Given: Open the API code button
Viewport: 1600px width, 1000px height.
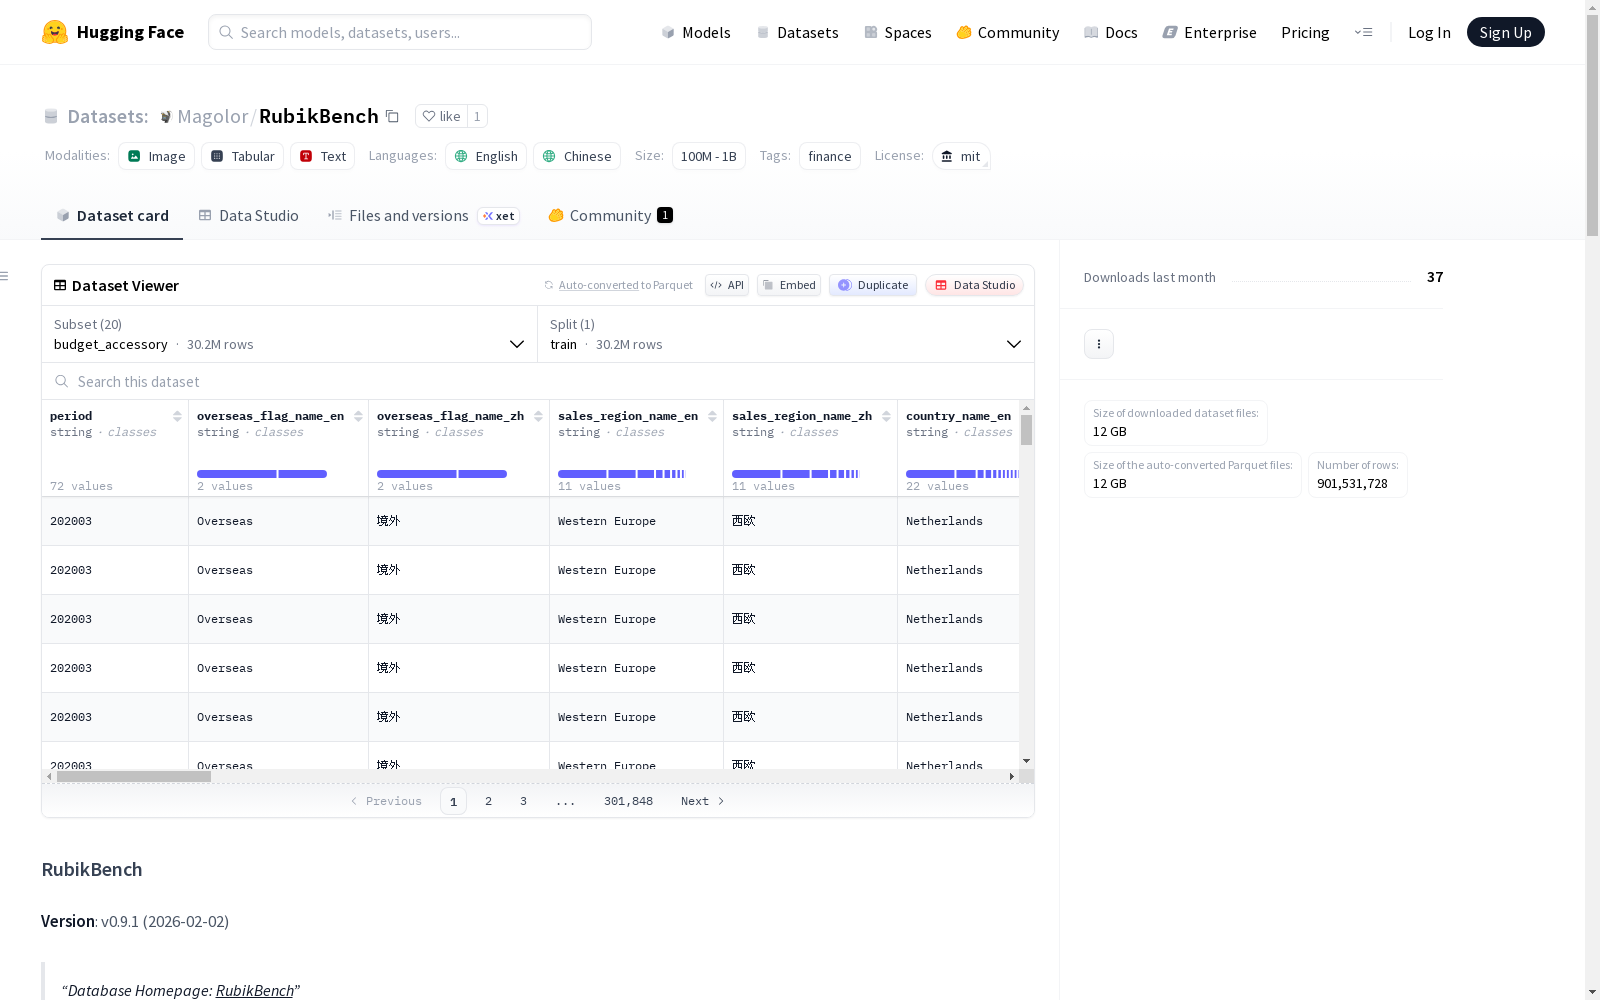Looking at the screenshot, I should tap(727, 285).
